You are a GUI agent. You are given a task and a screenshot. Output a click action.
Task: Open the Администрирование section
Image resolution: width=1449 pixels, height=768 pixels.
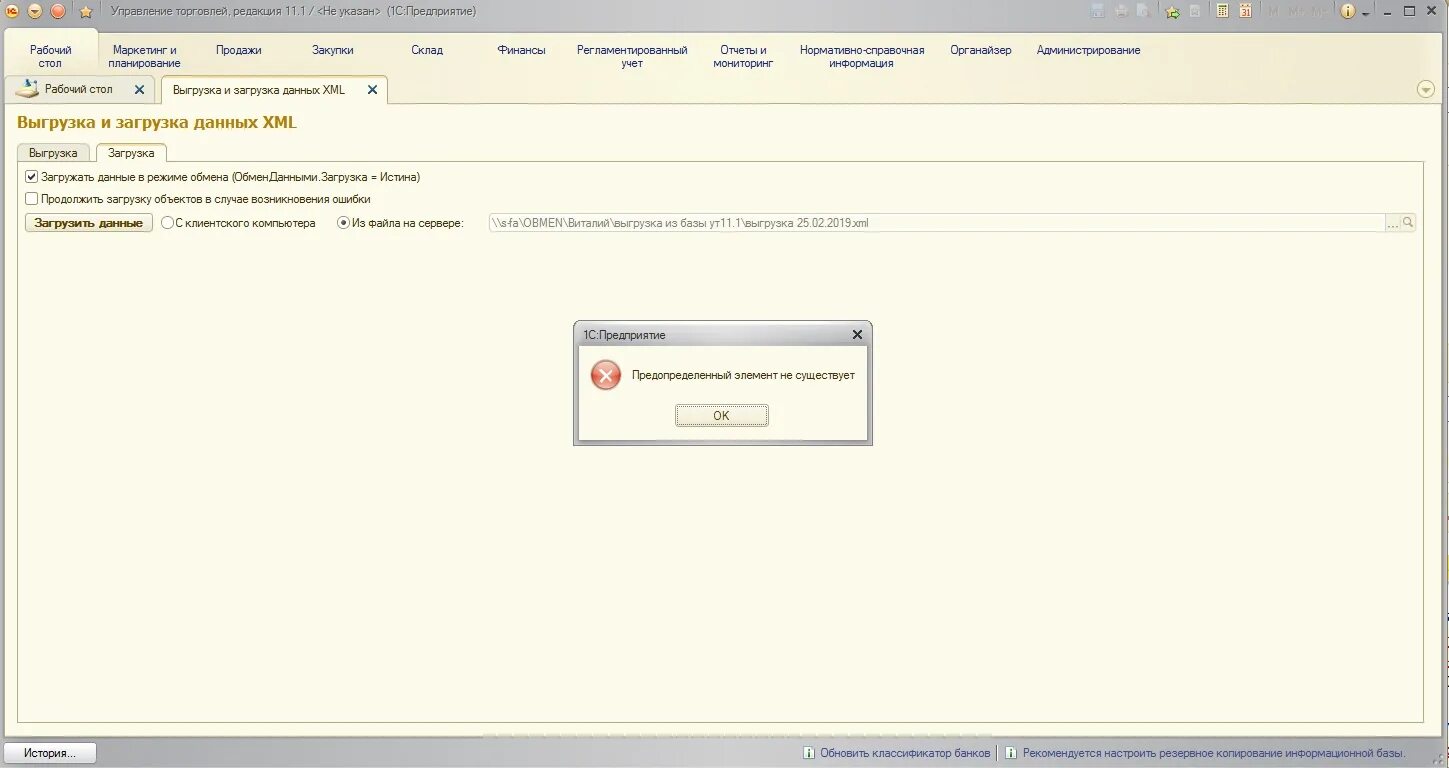point(1088,50)
